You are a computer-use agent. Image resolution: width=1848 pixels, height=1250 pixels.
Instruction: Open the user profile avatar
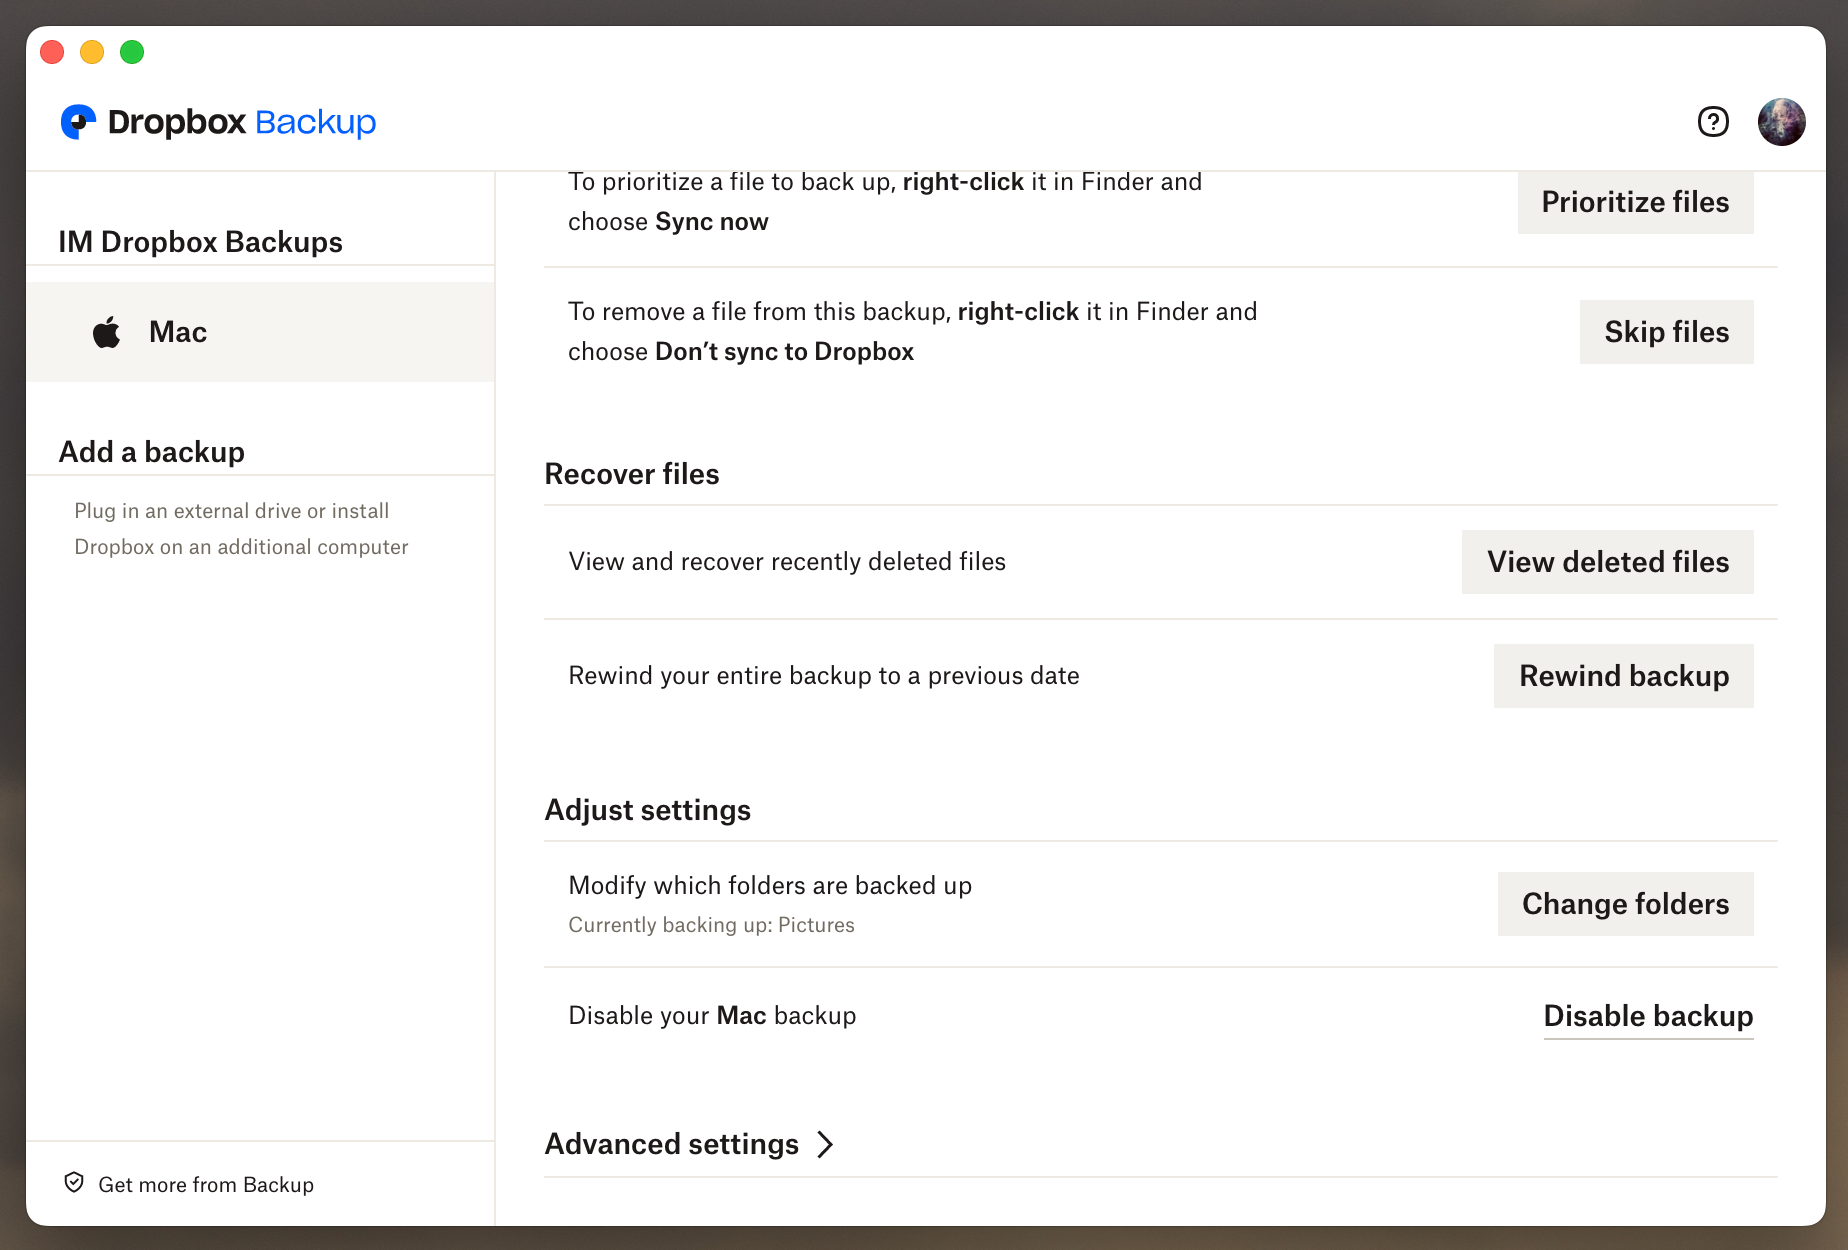1781,122
